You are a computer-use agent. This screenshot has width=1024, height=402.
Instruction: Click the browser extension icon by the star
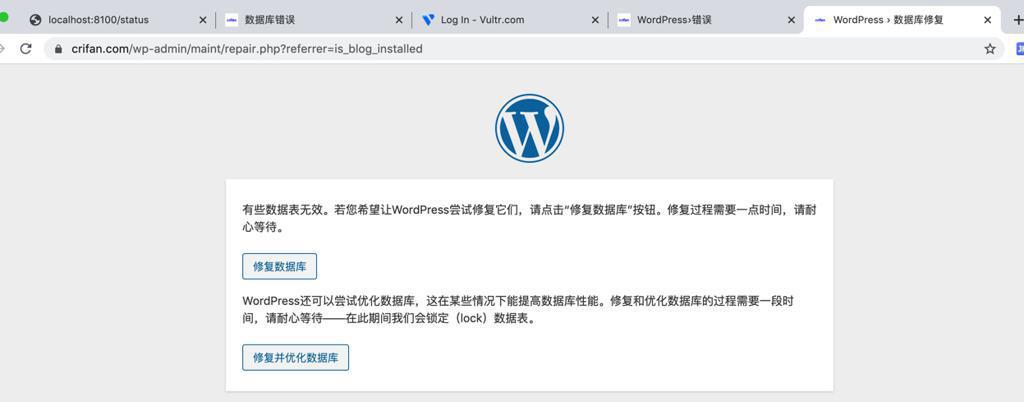pos(1019,48)
